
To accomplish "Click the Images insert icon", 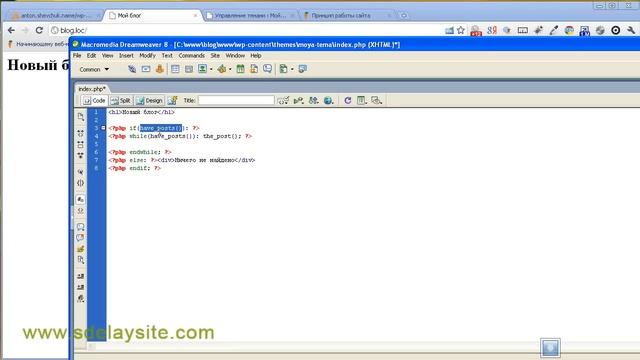I will click(202, 69).
